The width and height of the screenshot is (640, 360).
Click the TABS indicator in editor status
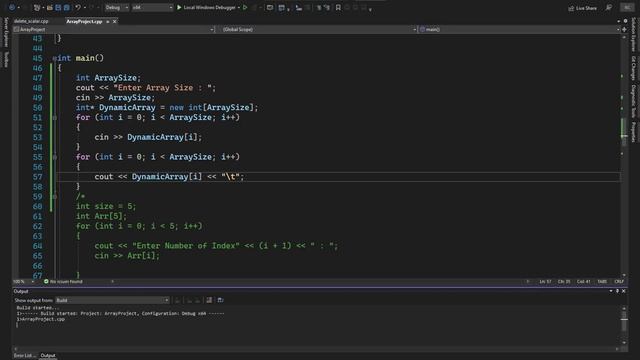(602, 282)
